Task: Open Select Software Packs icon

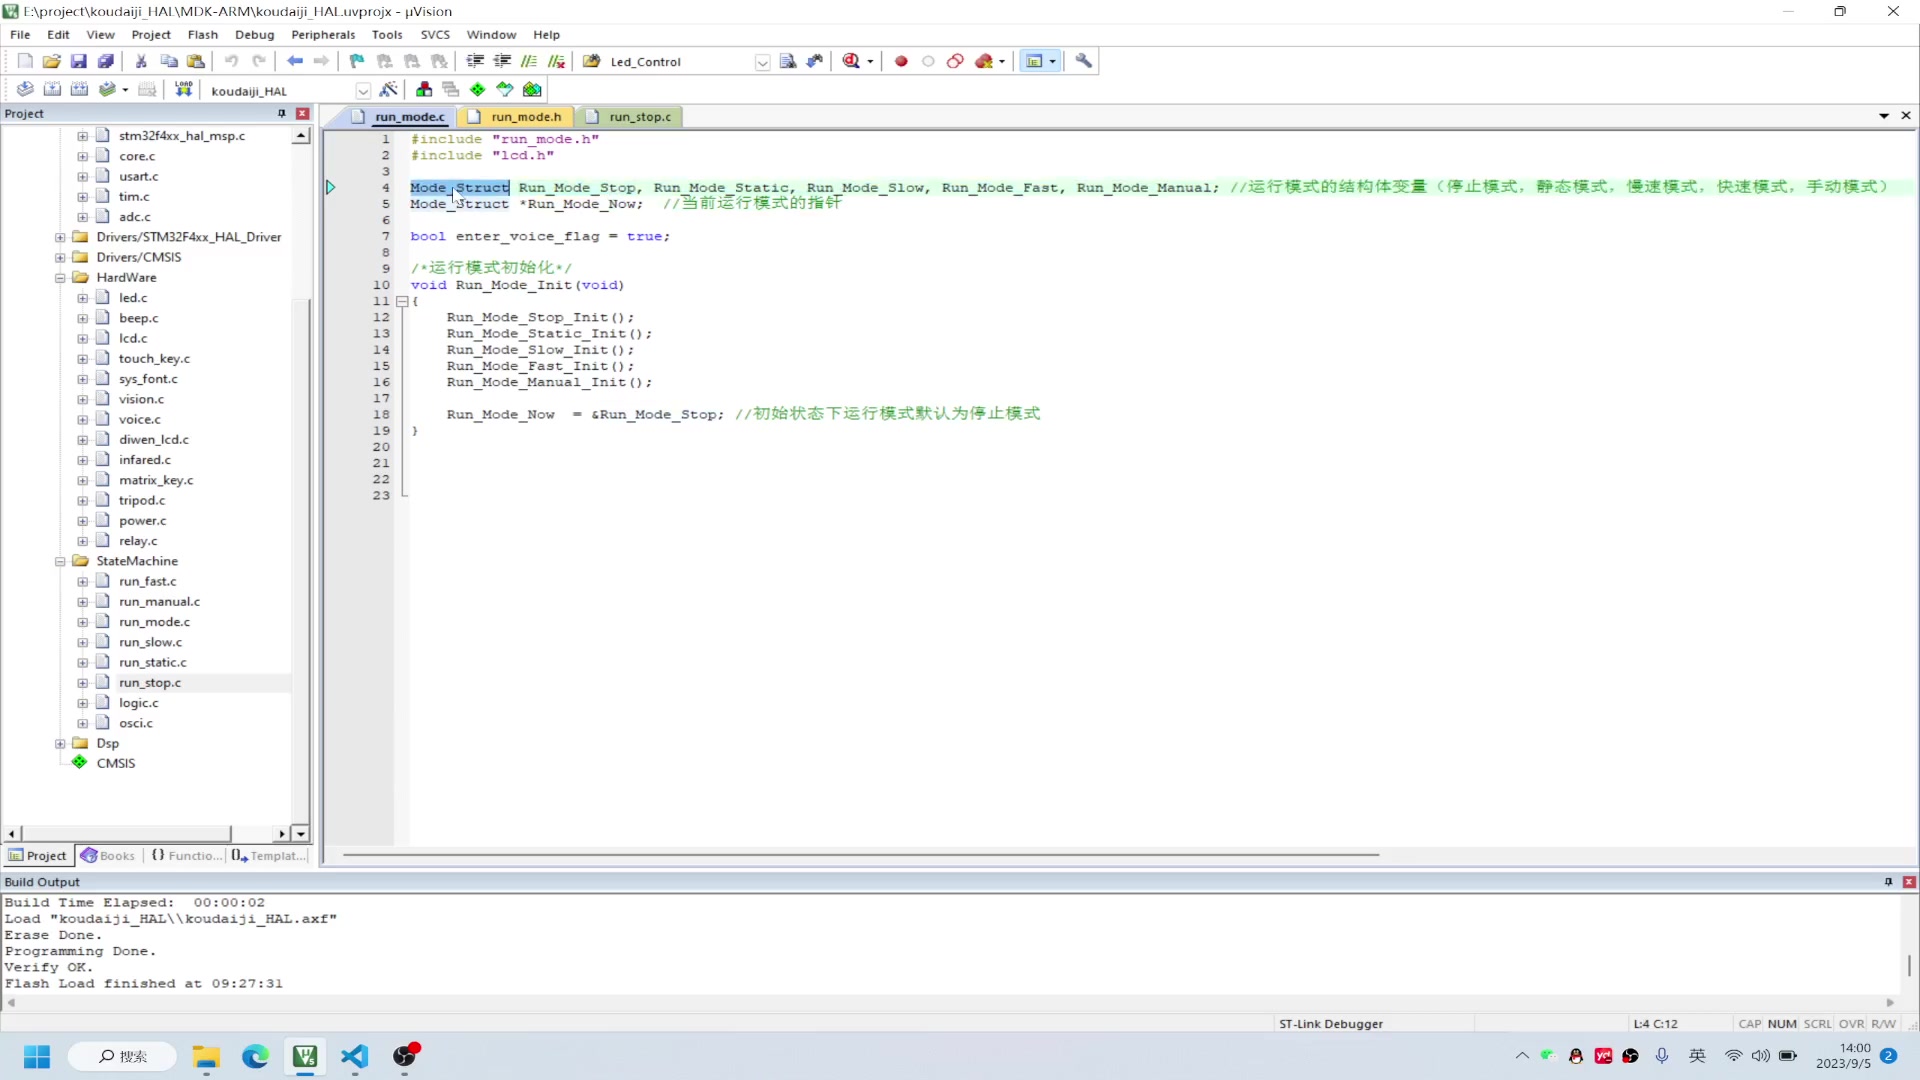Action: pos(505,90)
